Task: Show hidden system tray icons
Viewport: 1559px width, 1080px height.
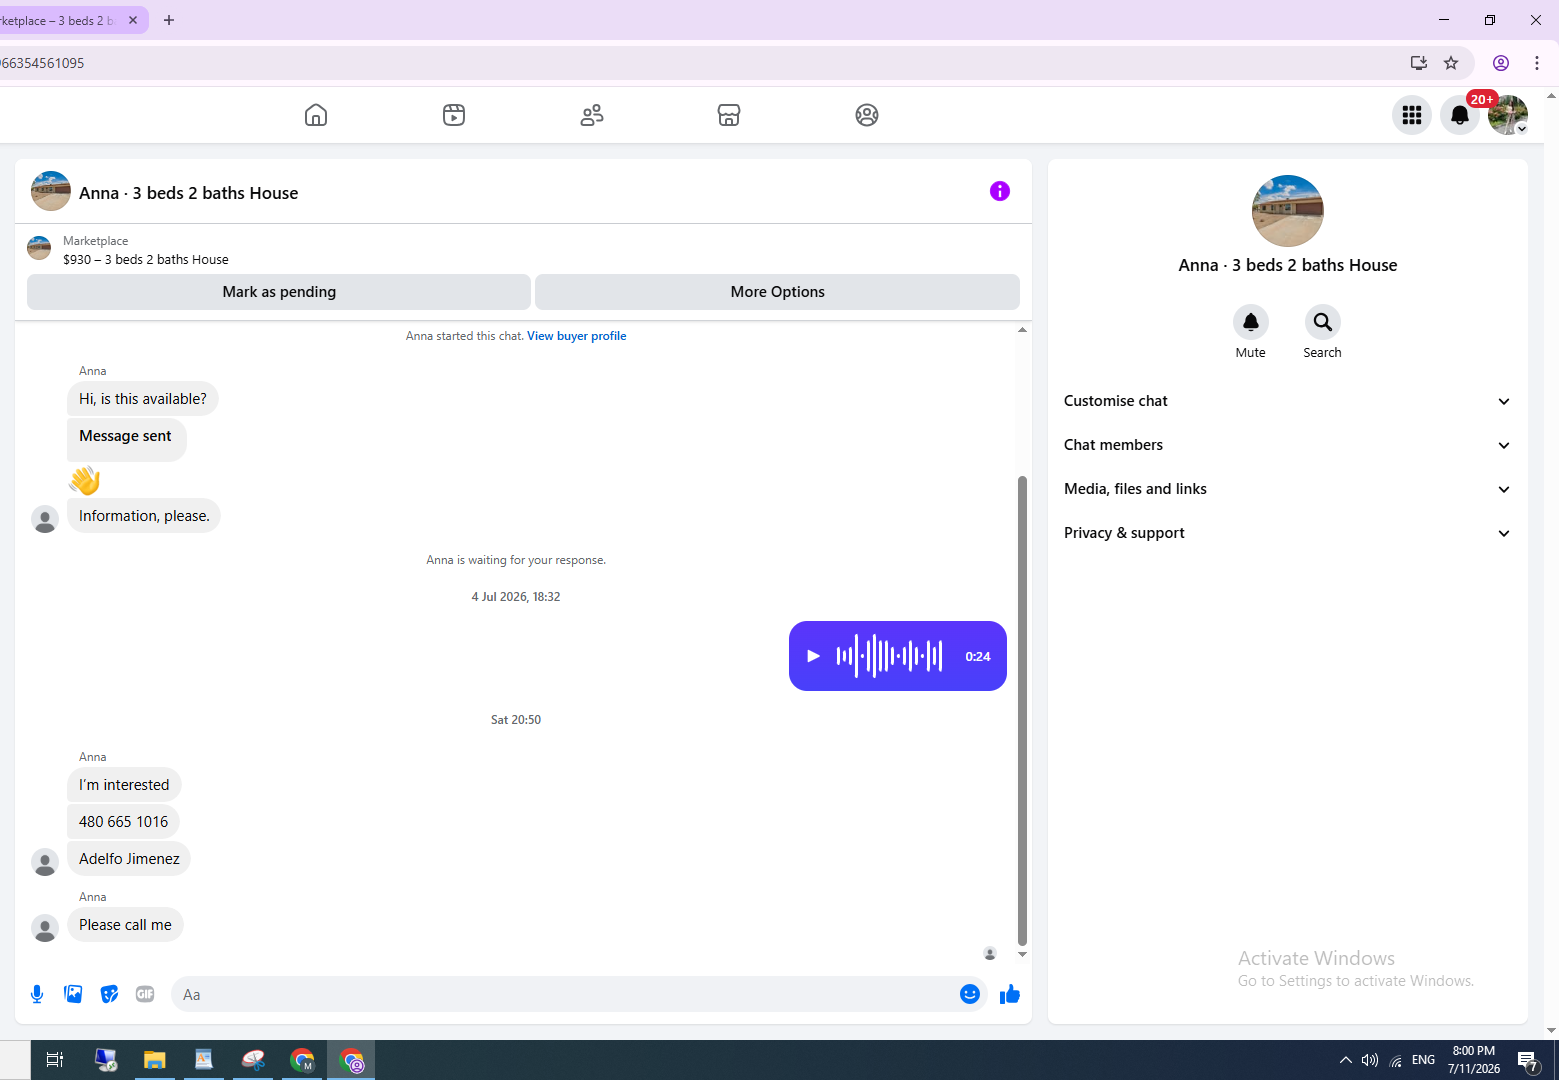Action: [1346, 1060]
